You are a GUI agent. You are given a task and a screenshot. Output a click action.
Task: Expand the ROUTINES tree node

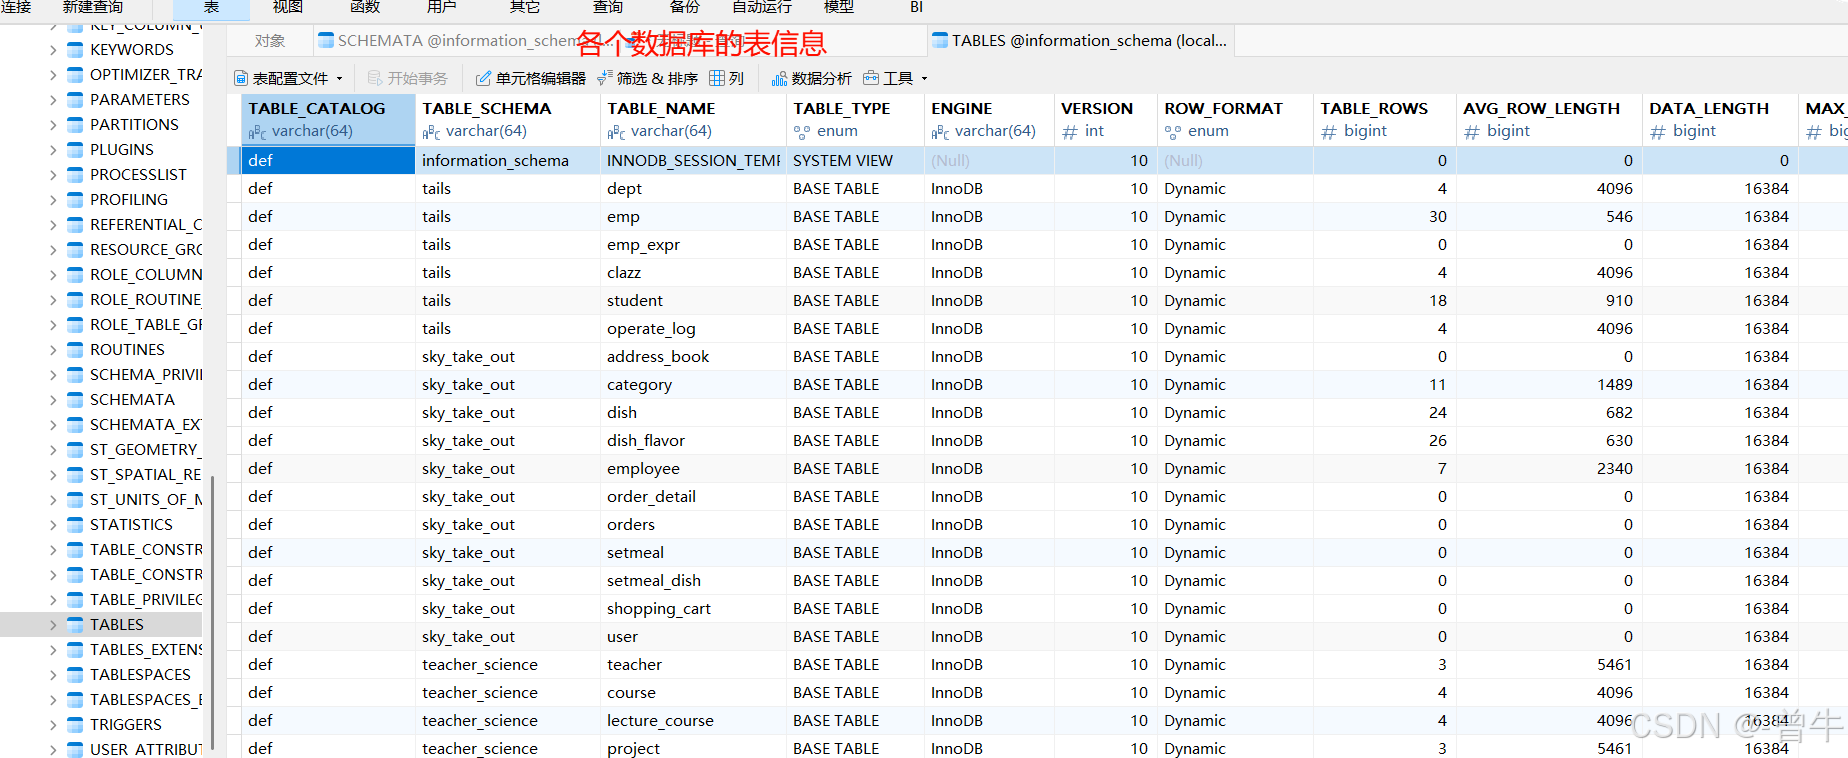[x=53, y=350]
